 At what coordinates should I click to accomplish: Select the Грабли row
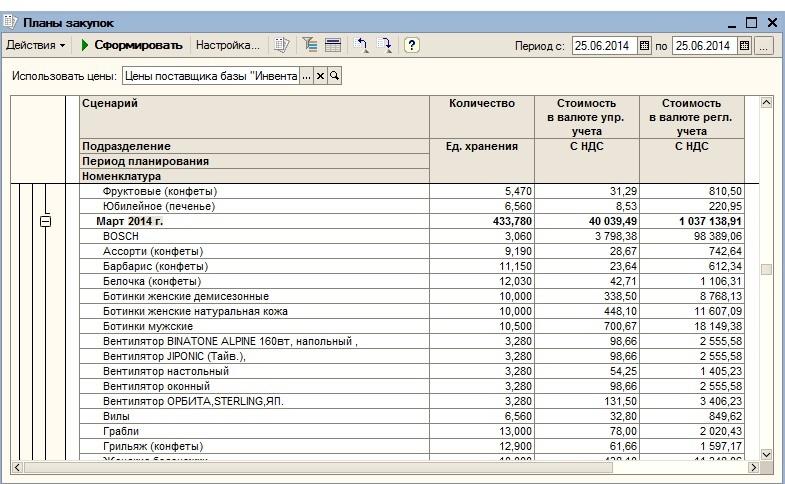click(411, 431)
